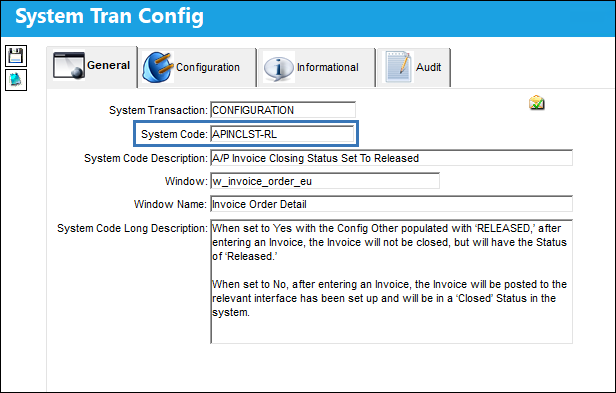Click inside the System Code Long Description box

(x=391, y=281)
